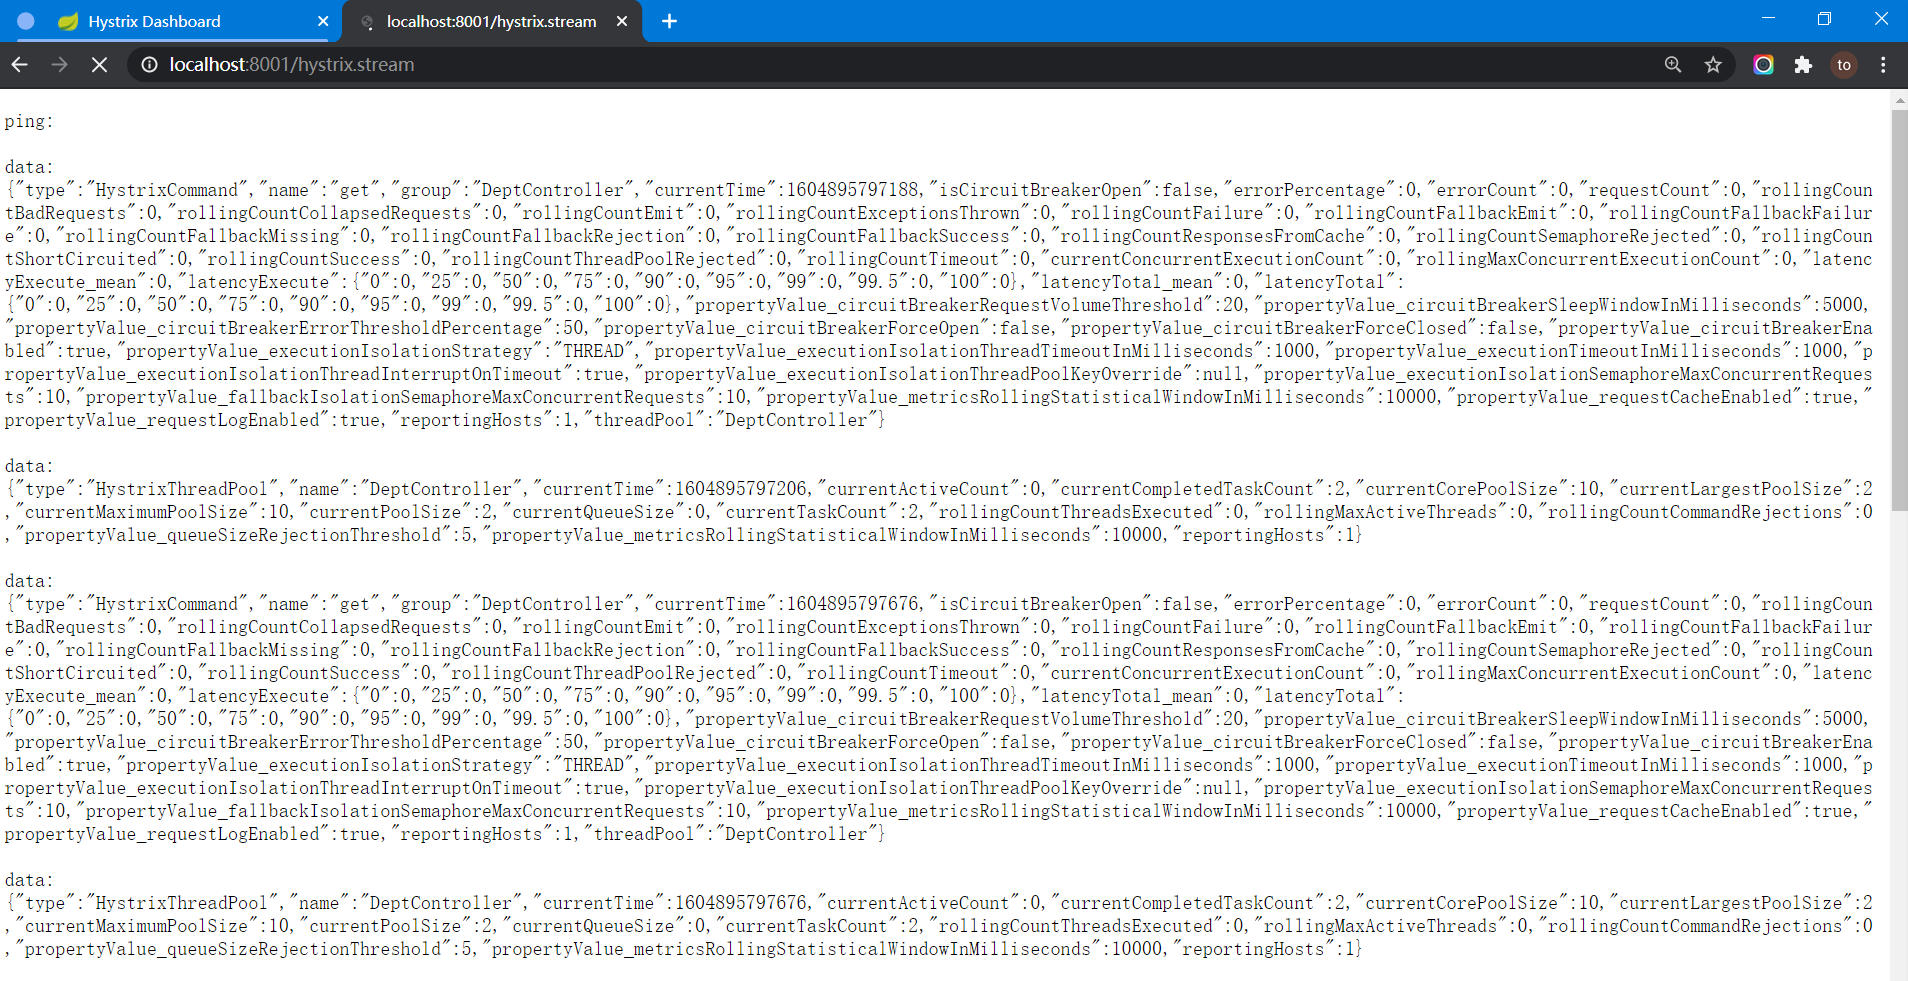Close the Hystrix Dashboard tab
This screenshot has height=981, width=1908.
pyautogui.click(x=323, y=21)
